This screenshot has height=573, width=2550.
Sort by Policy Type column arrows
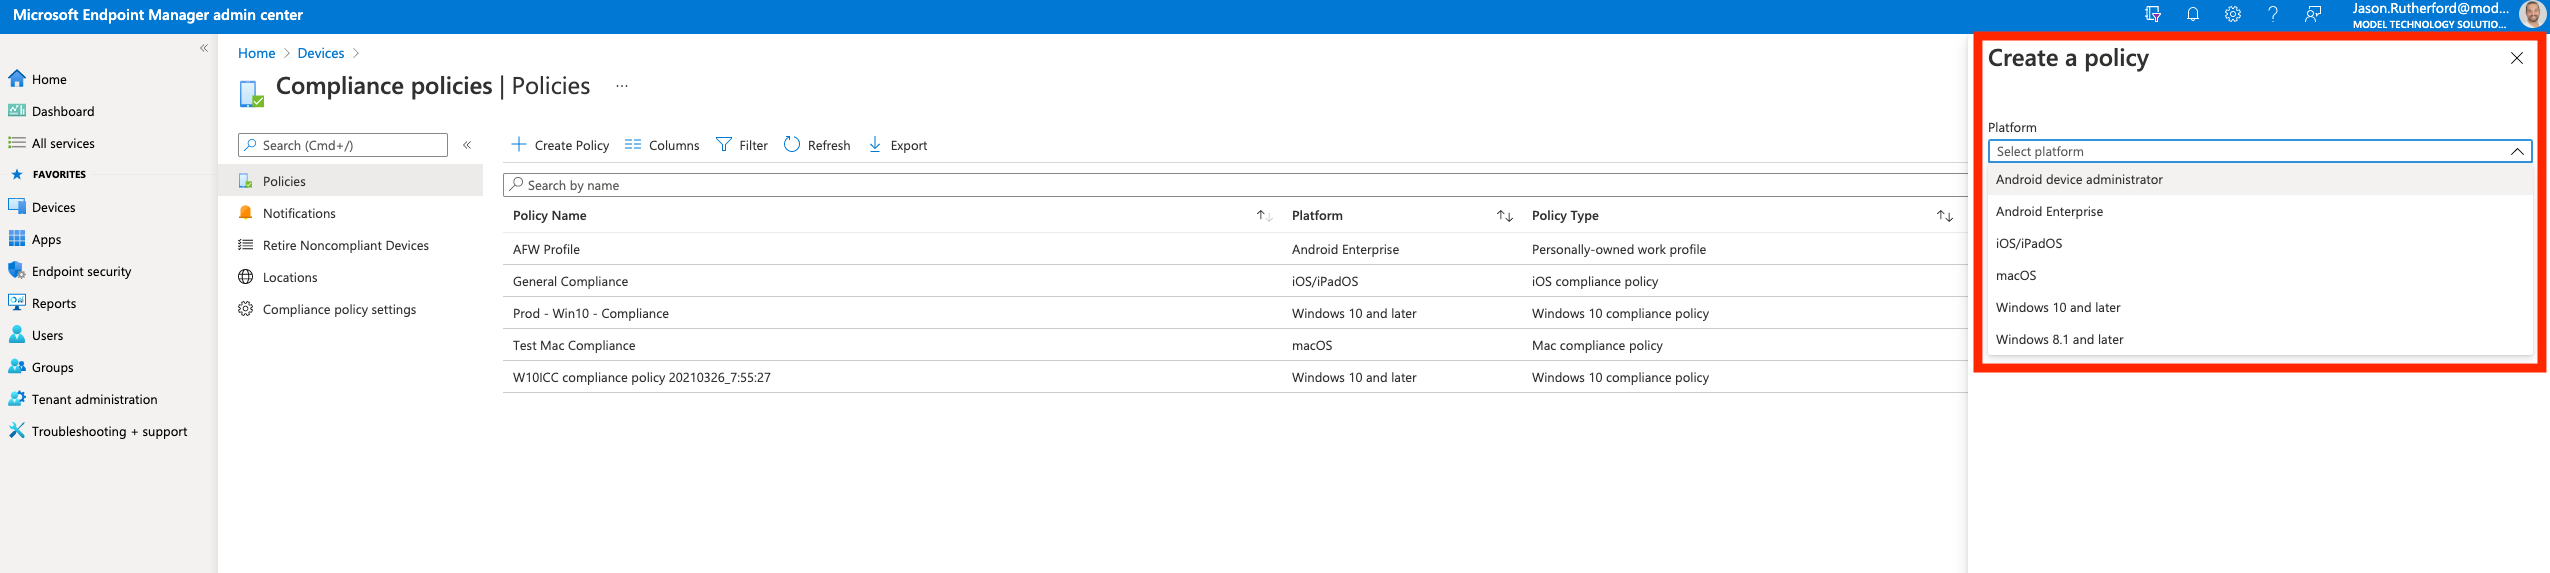[x=1944, y=216]
